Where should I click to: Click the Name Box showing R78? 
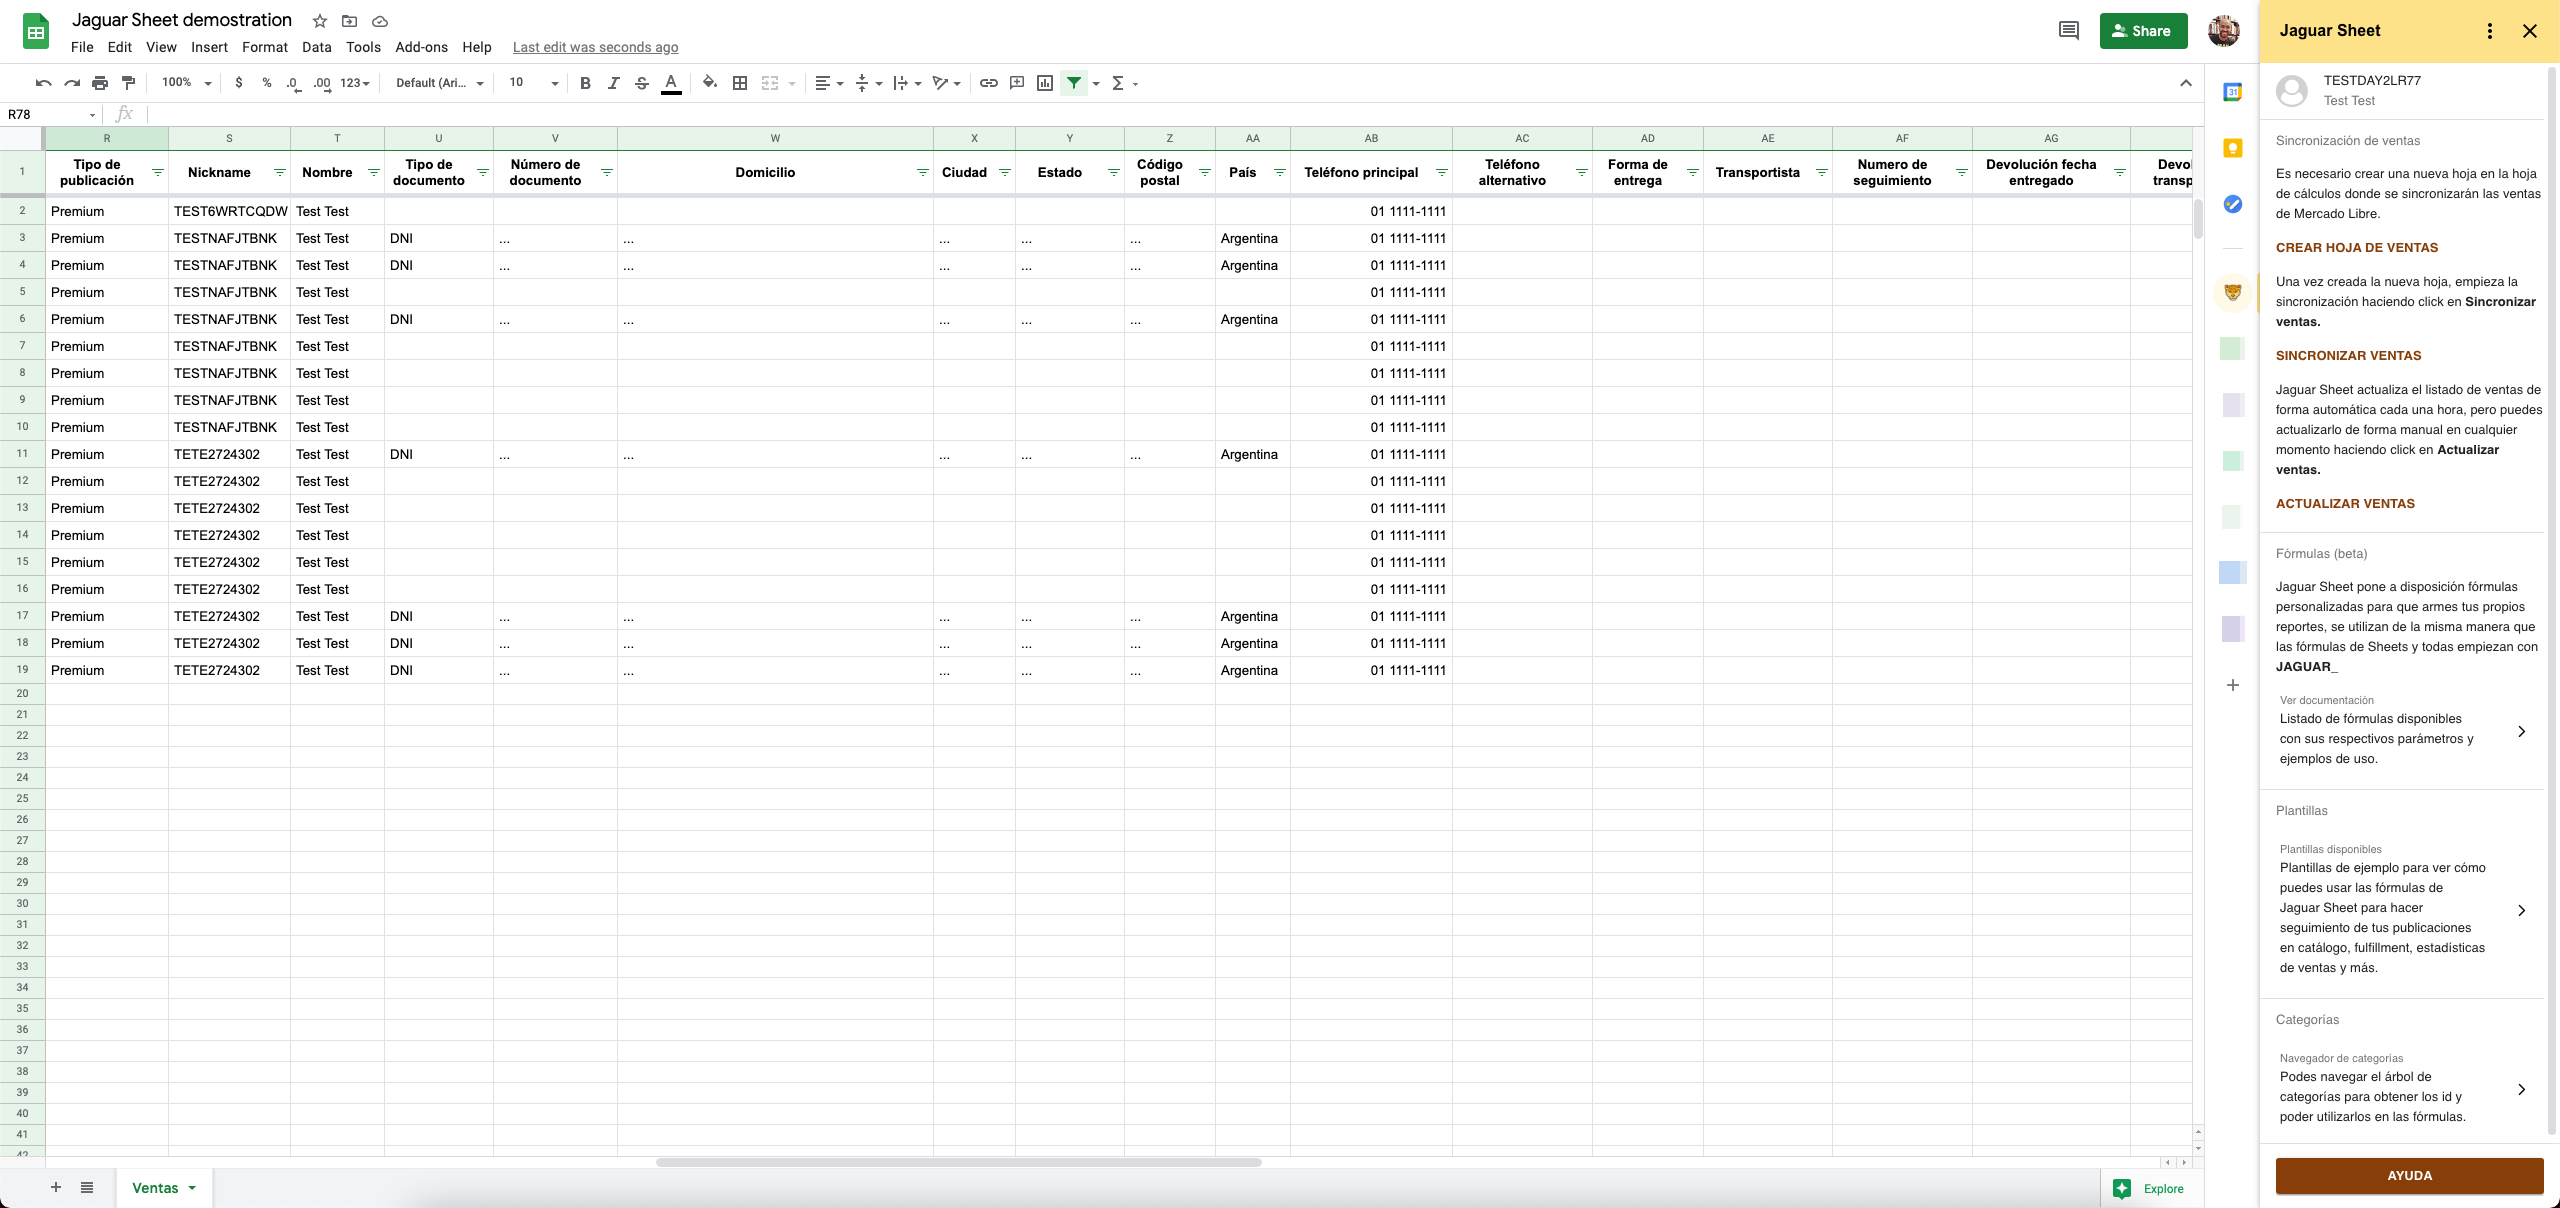(x=45, y=113)
